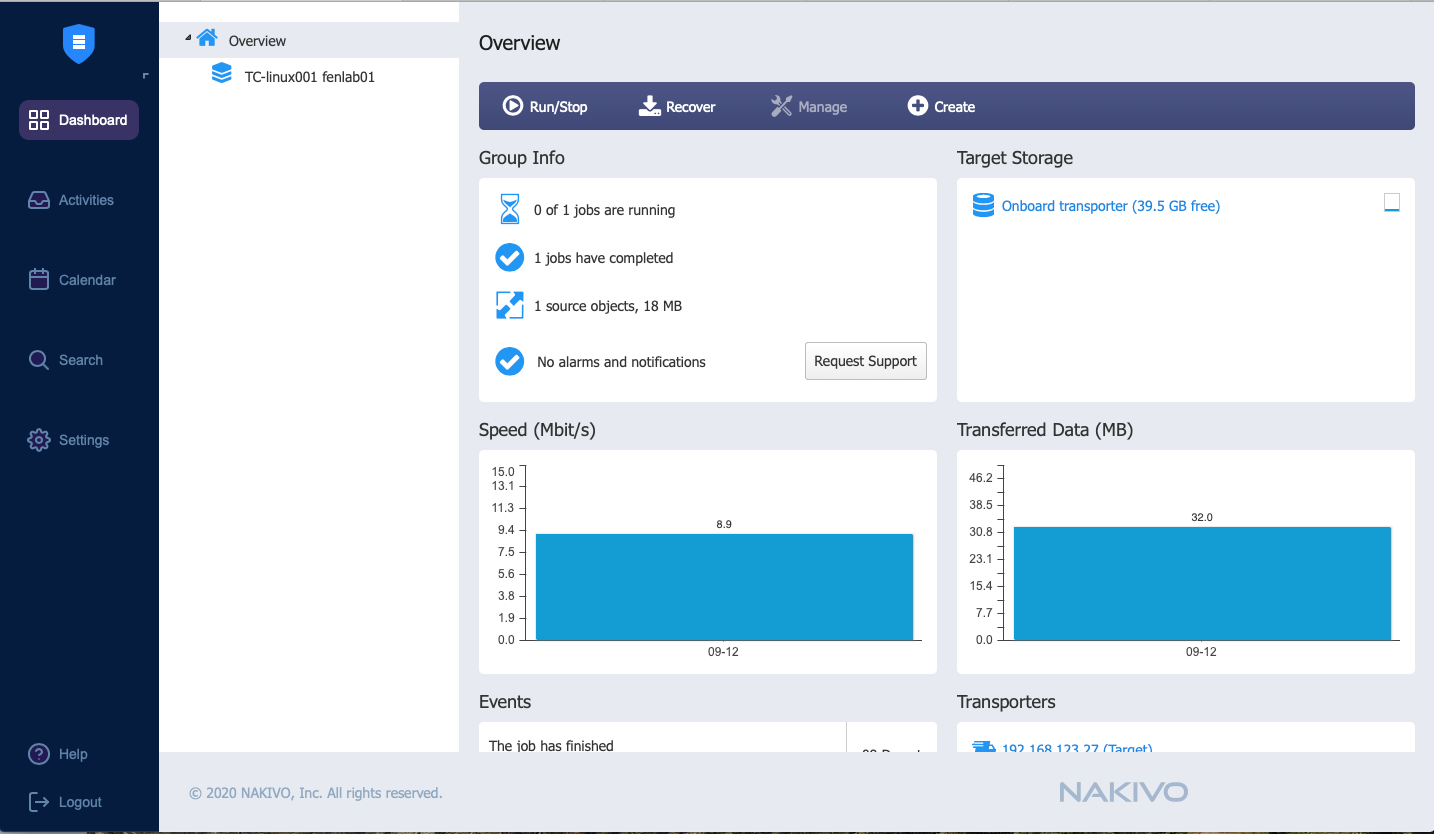
Task: Click the jobs completed checkmark icon
Action: tap(510, 258)
